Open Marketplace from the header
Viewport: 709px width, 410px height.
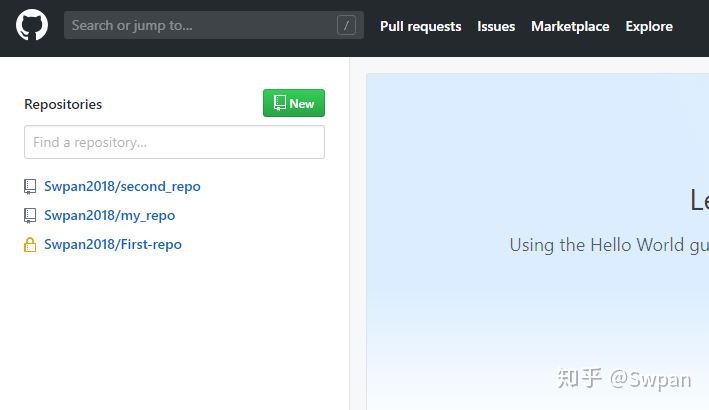click(x=570, y=26)
